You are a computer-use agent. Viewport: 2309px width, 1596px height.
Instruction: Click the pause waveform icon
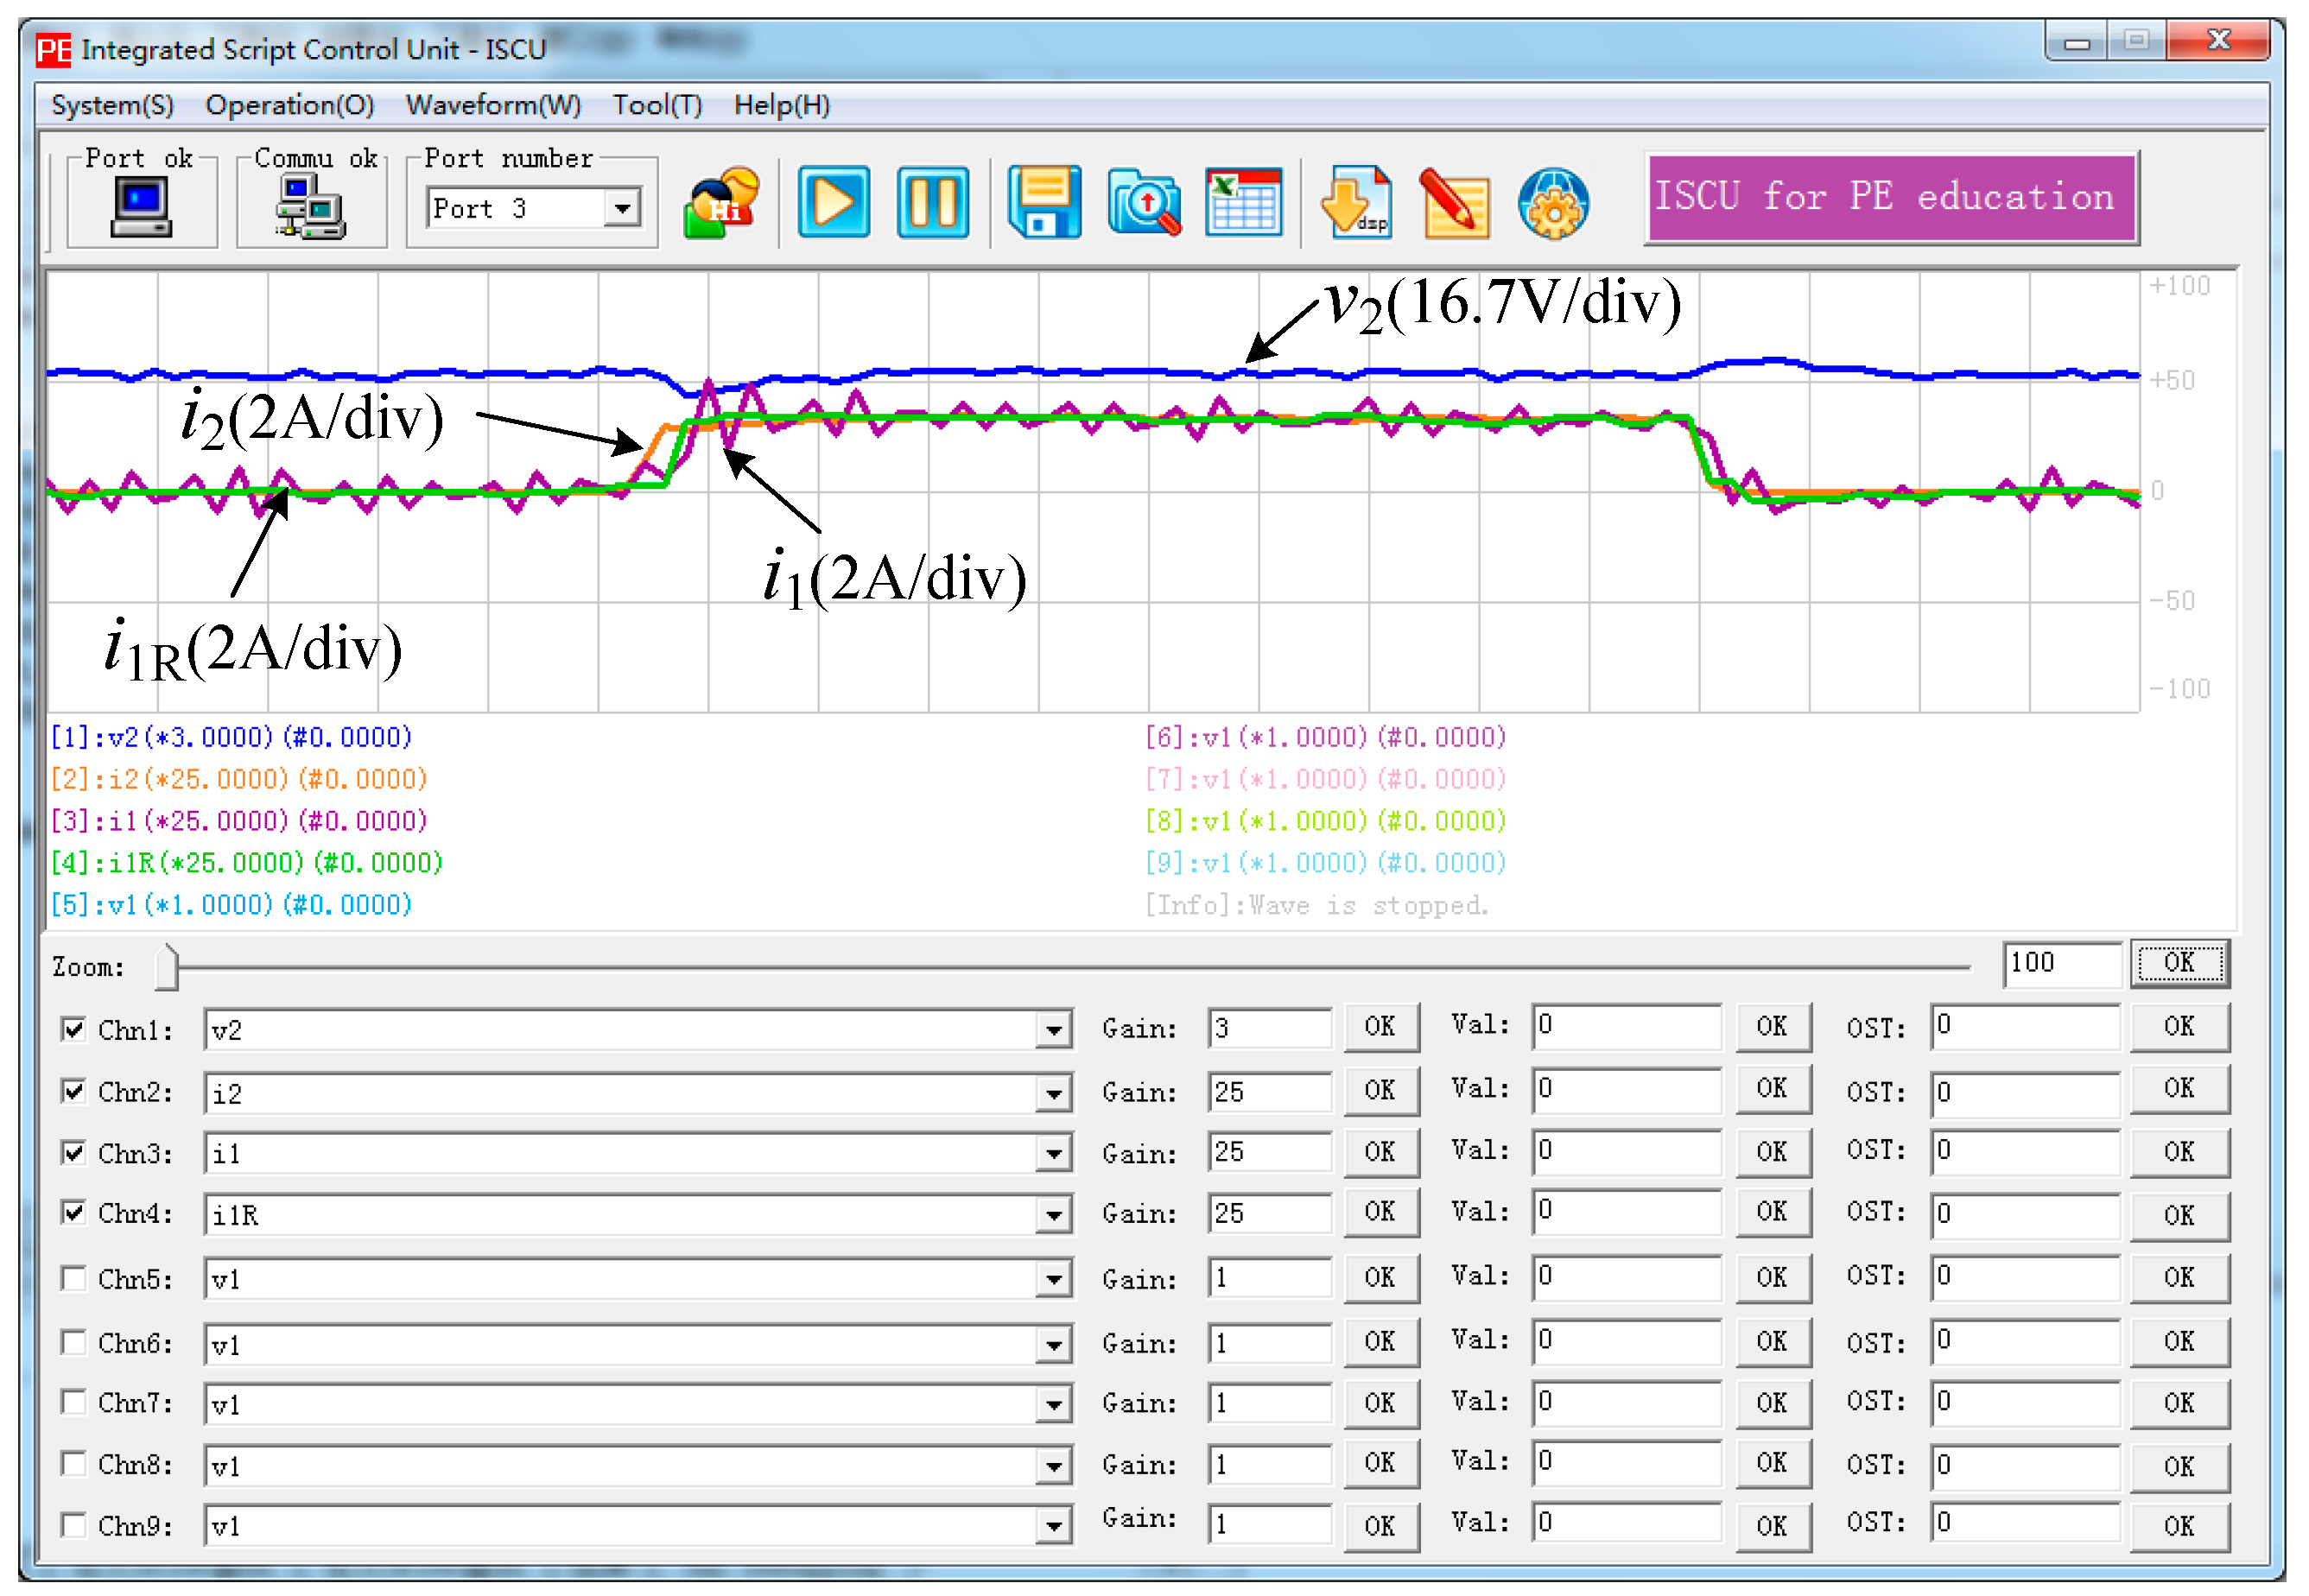coord(932,203)
